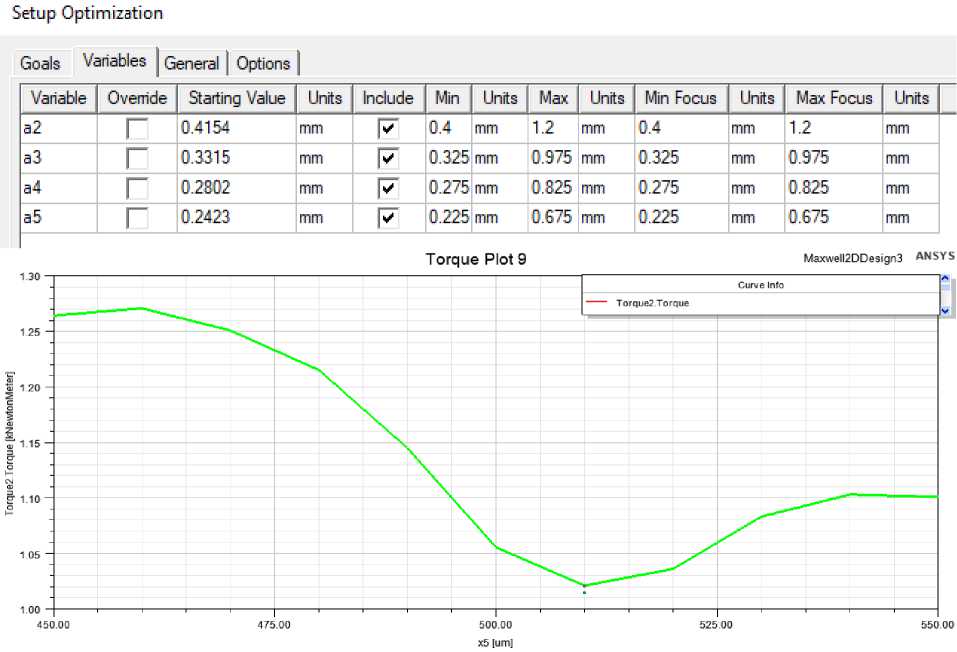Uncheck the Include checkbox for a3
Viewport: 957px width, 652px height.
pos(387,158)
